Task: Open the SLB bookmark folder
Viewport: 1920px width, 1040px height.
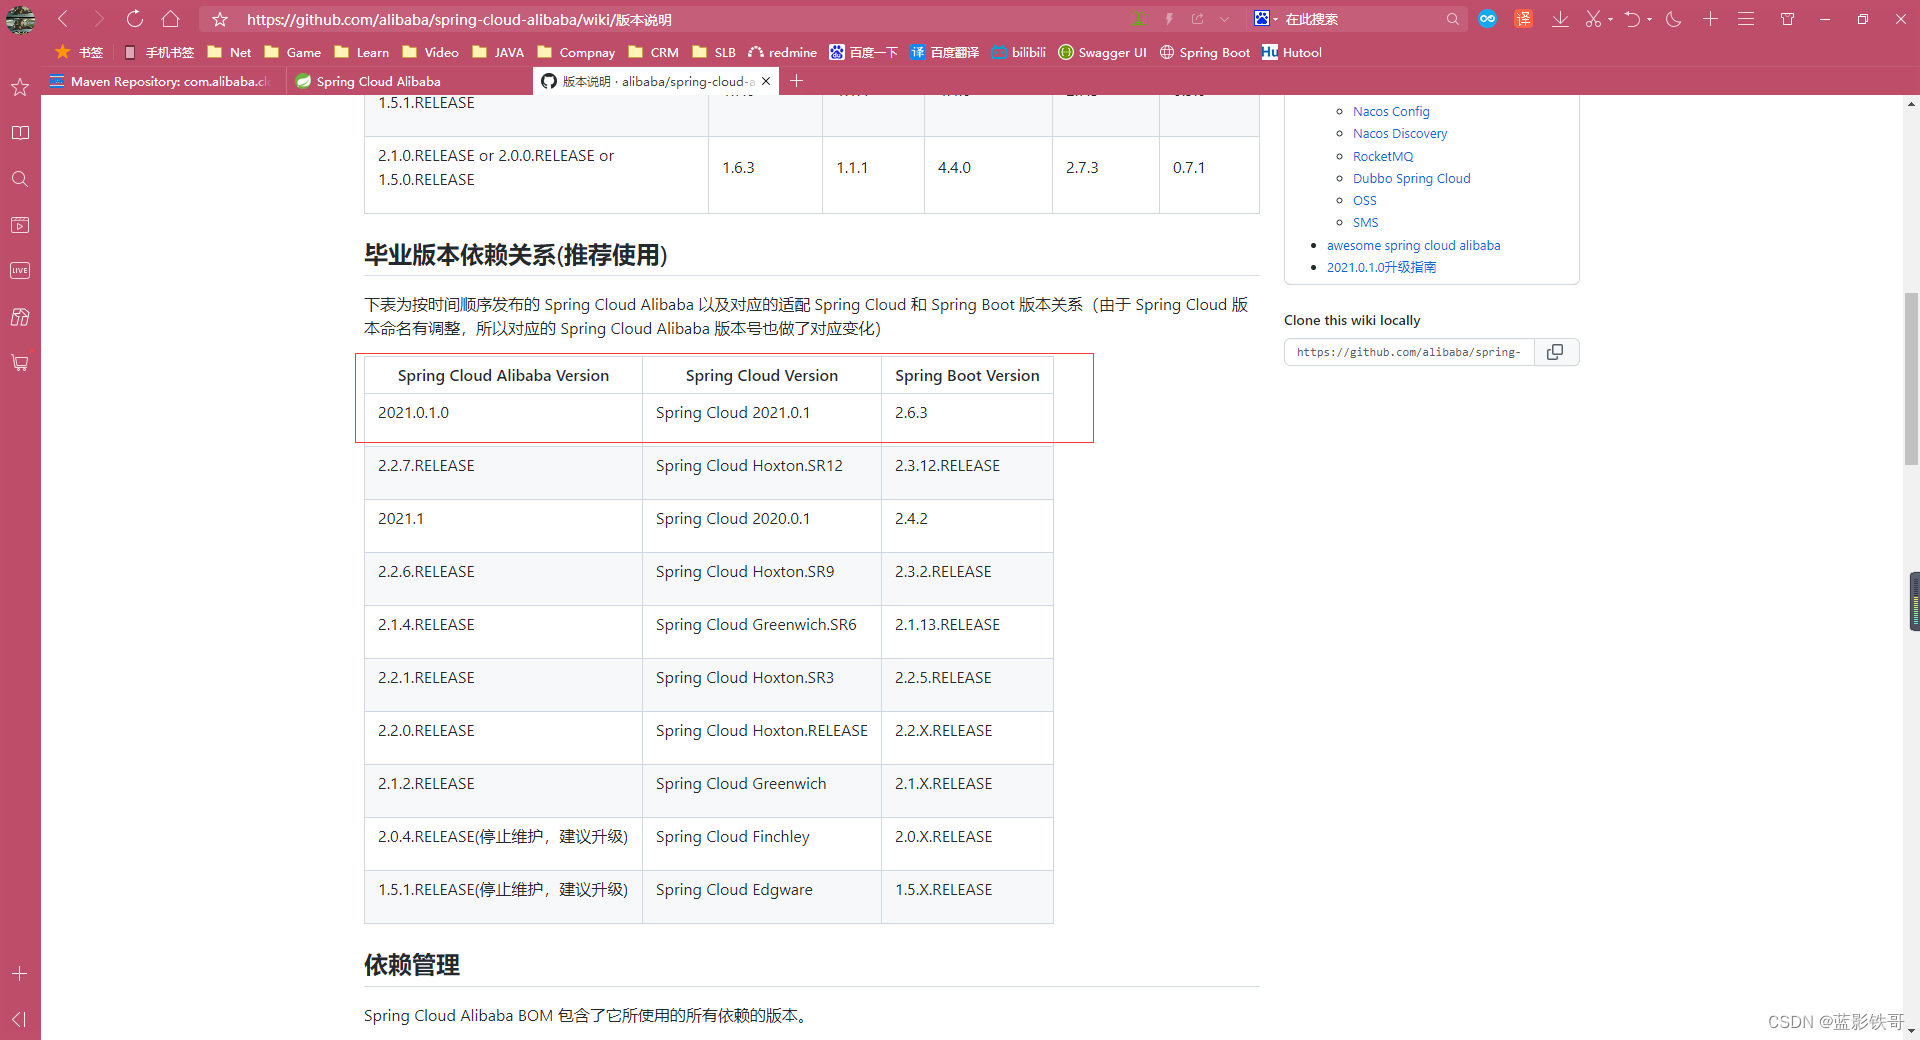Action: (x=714, y=52)
